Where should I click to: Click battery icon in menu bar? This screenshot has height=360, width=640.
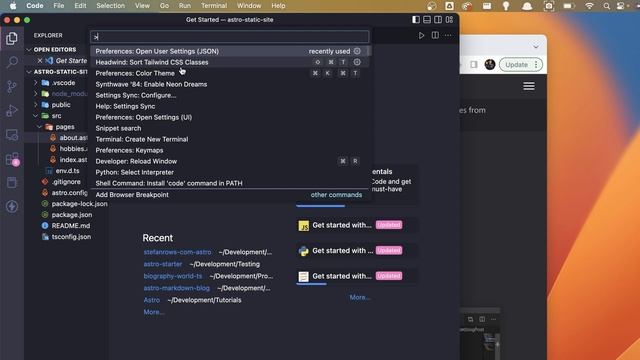pyautogui.click(x=569, y=6)
